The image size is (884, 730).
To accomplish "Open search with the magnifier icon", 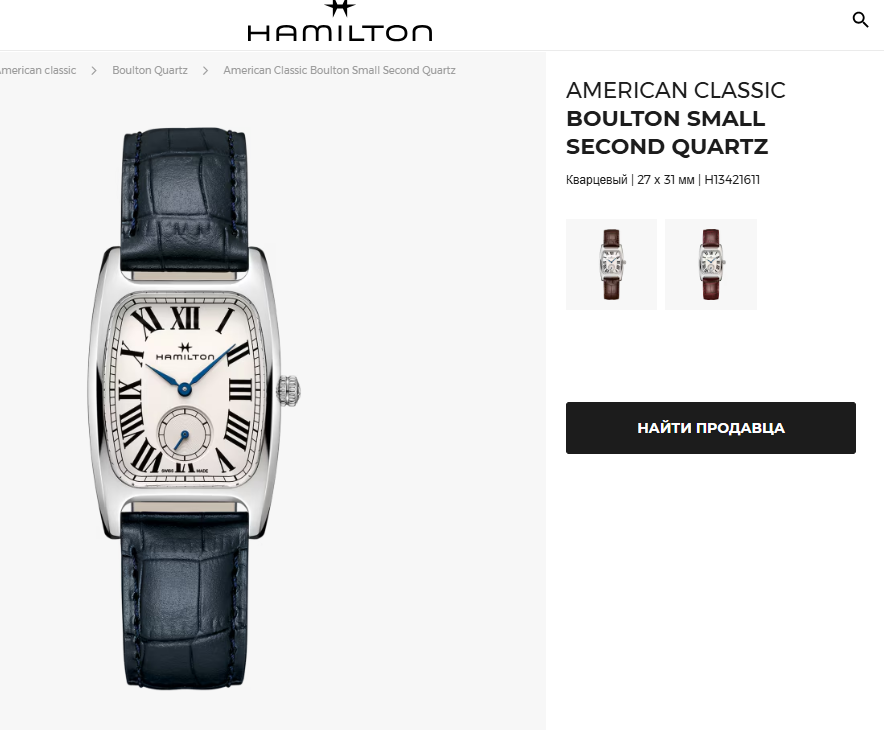I will coord(860,20).
